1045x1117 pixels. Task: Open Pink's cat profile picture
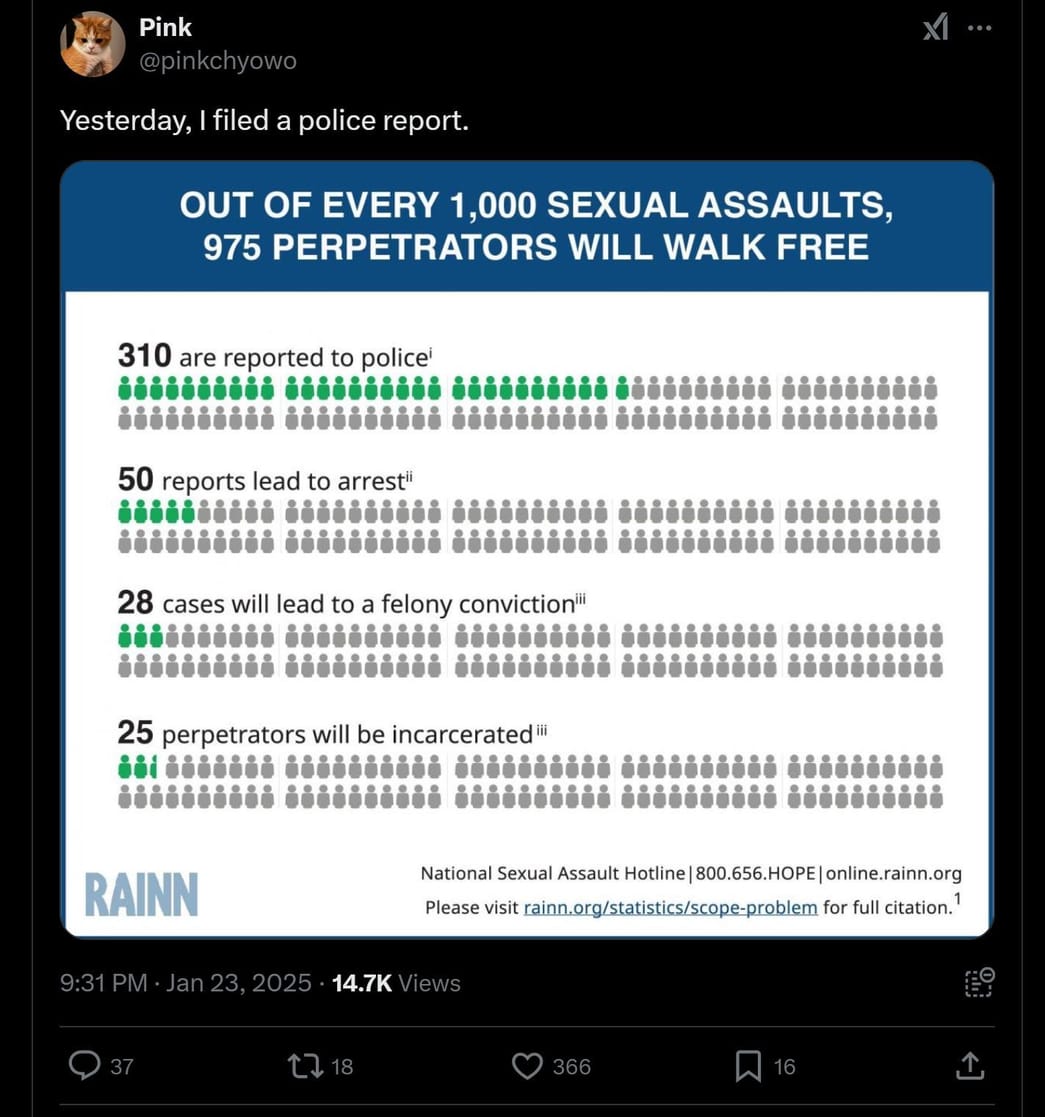click(x=93, y=45)
